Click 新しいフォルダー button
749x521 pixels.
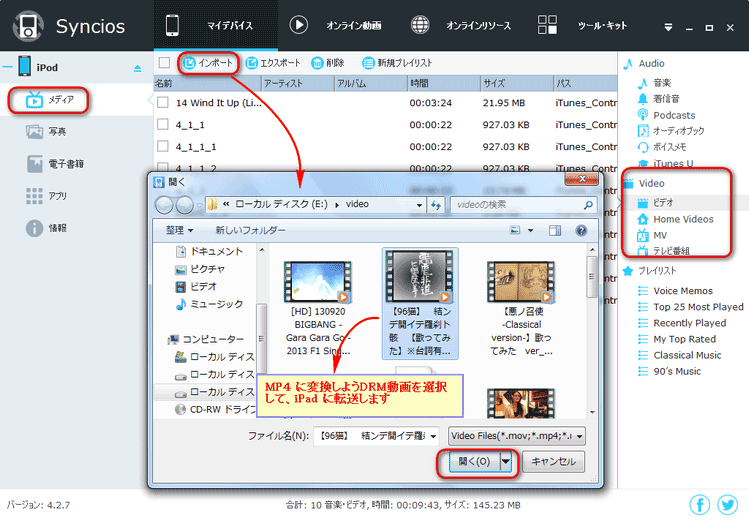tap(250, 230)
